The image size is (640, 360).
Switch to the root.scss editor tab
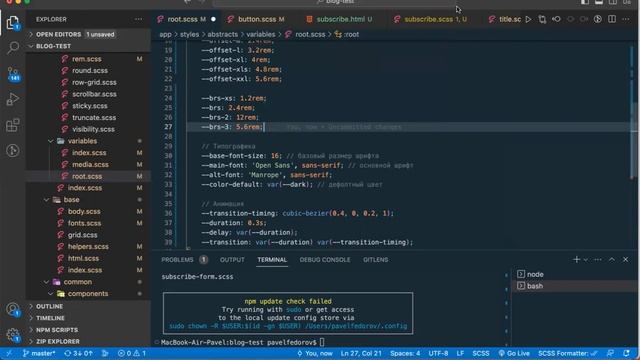point(186,19)
